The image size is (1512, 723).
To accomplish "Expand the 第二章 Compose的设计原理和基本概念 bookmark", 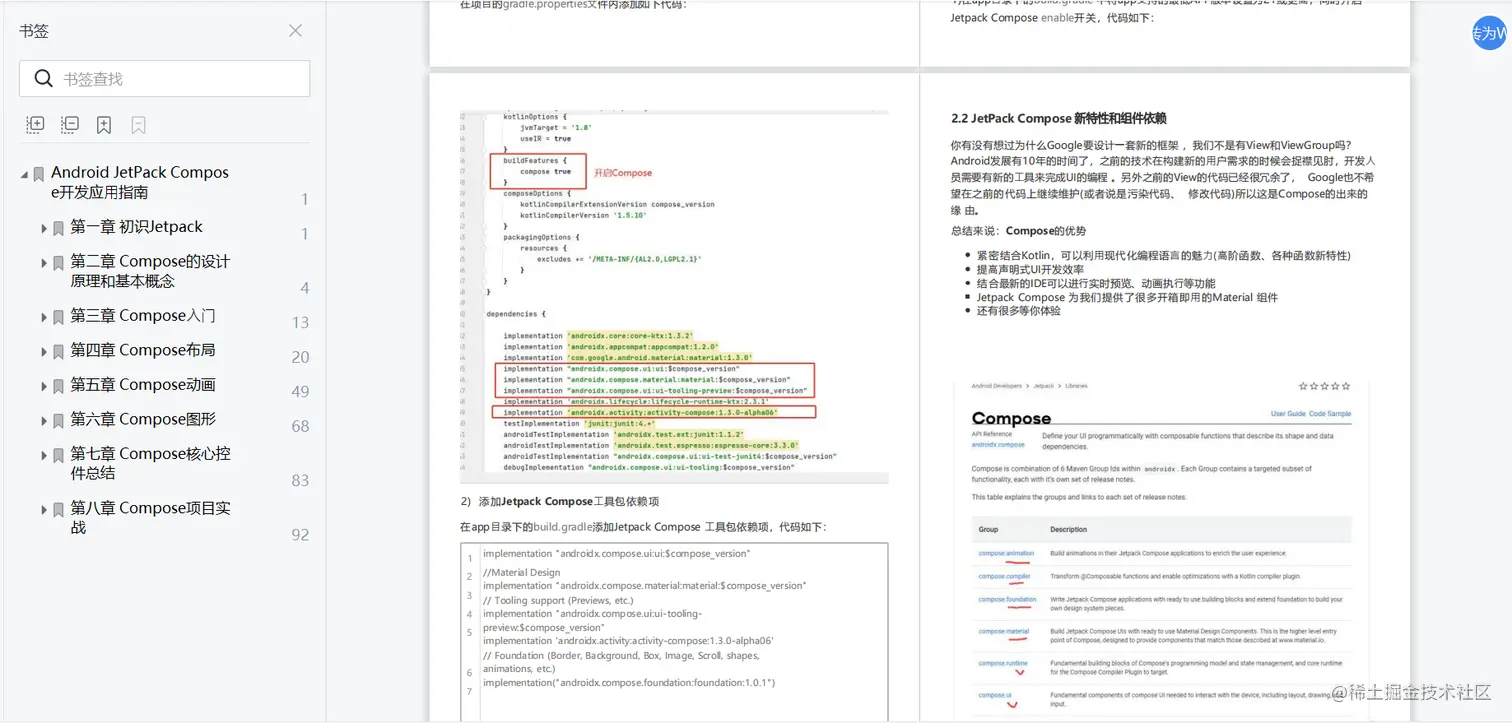I will point(44,264).
